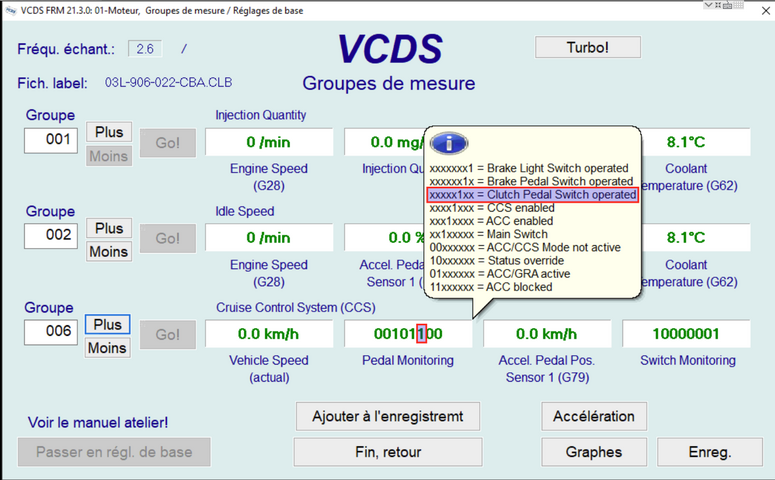Click the Groupe 006 number field
Viewport: 775px width, 480px height.
(51, 332)
